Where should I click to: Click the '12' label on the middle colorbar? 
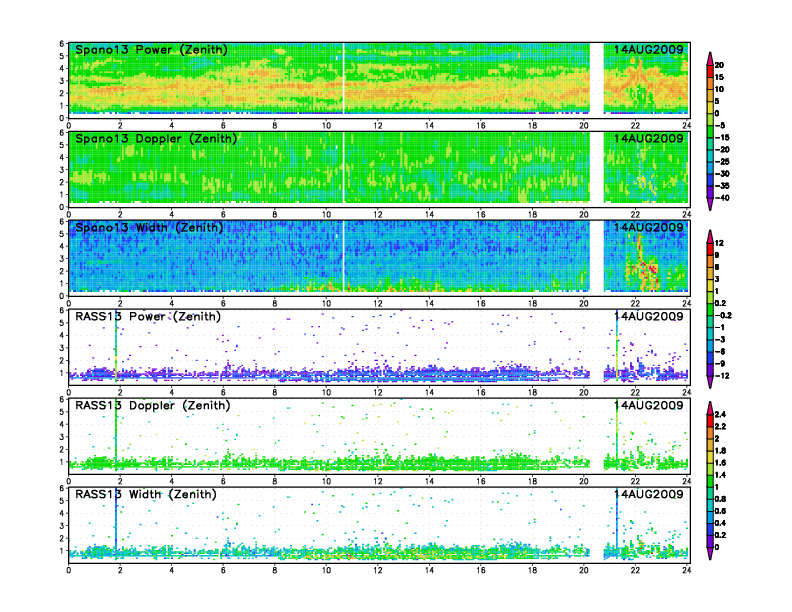tap(719, 243)
